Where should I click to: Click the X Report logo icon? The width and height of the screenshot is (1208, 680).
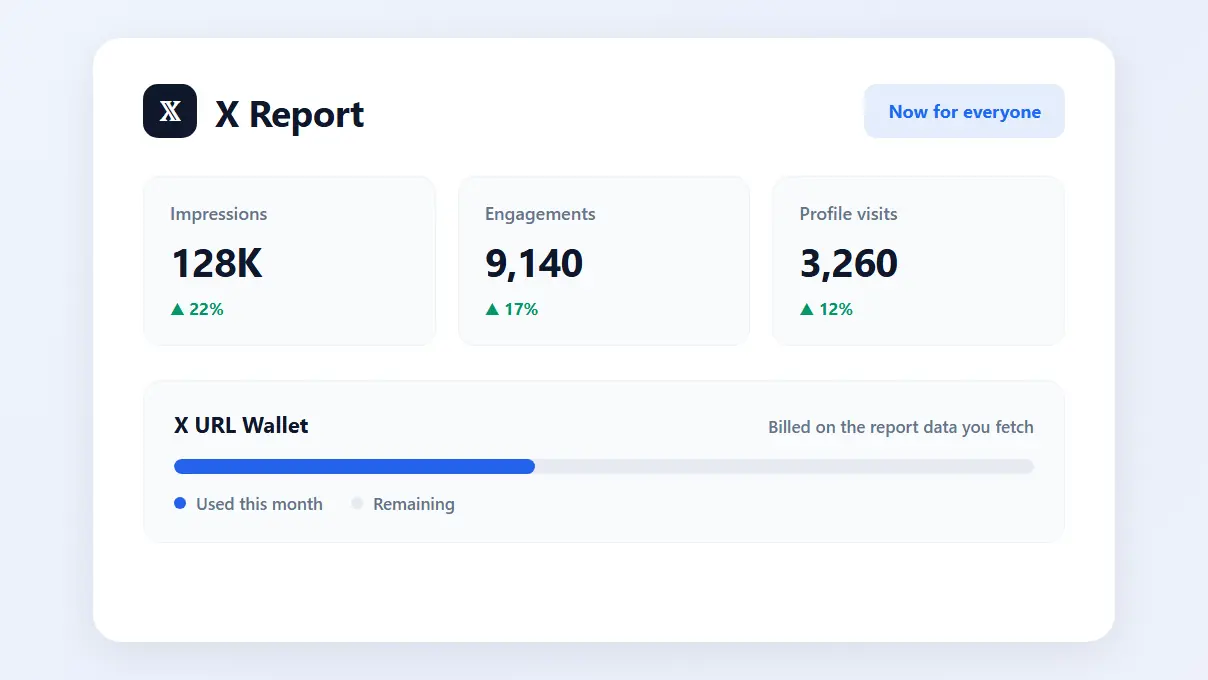tap(170, 111)
